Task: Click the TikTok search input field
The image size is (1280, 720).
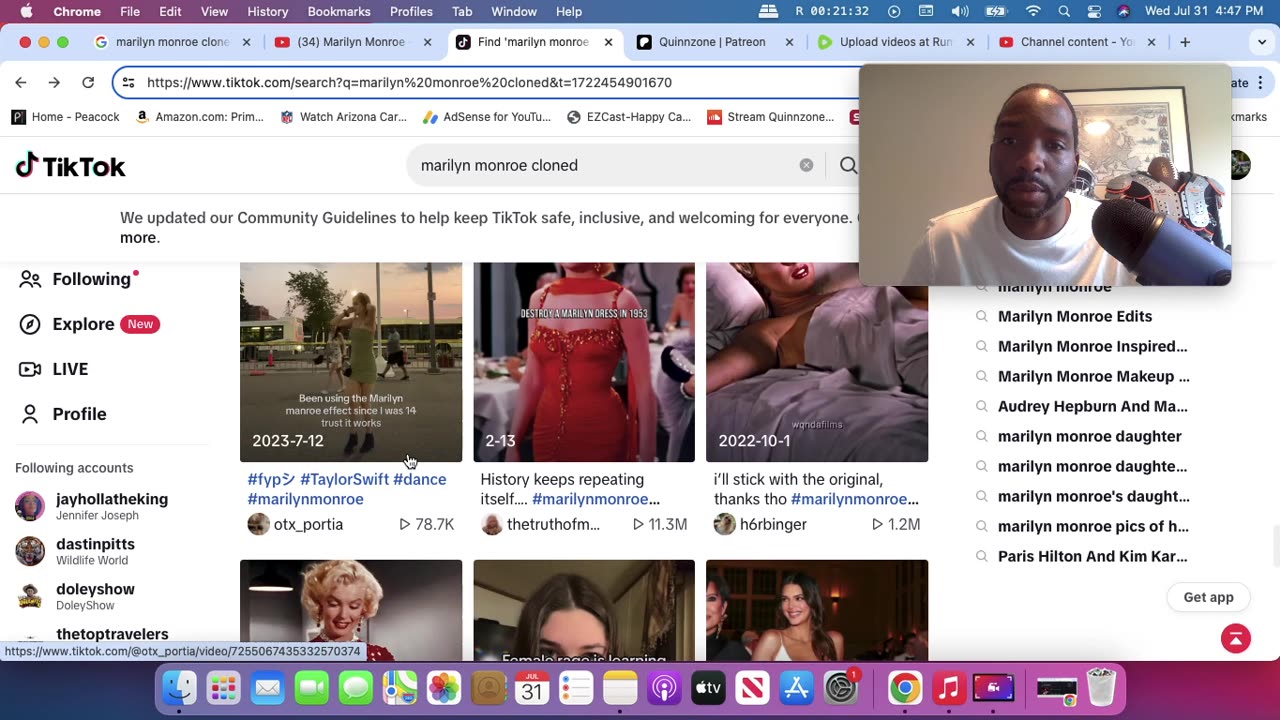Action: 605,165
